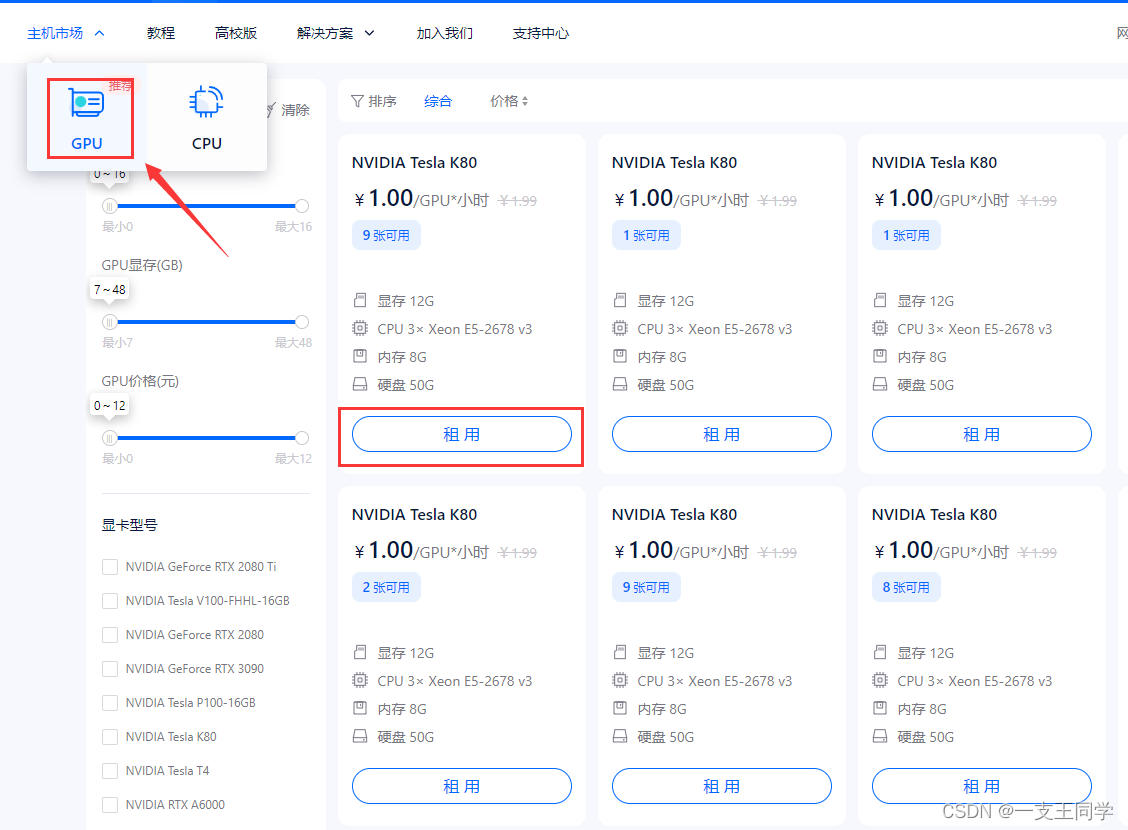Rent the K80 with 8张可用
1128x830 pixels.
[981, 786]
